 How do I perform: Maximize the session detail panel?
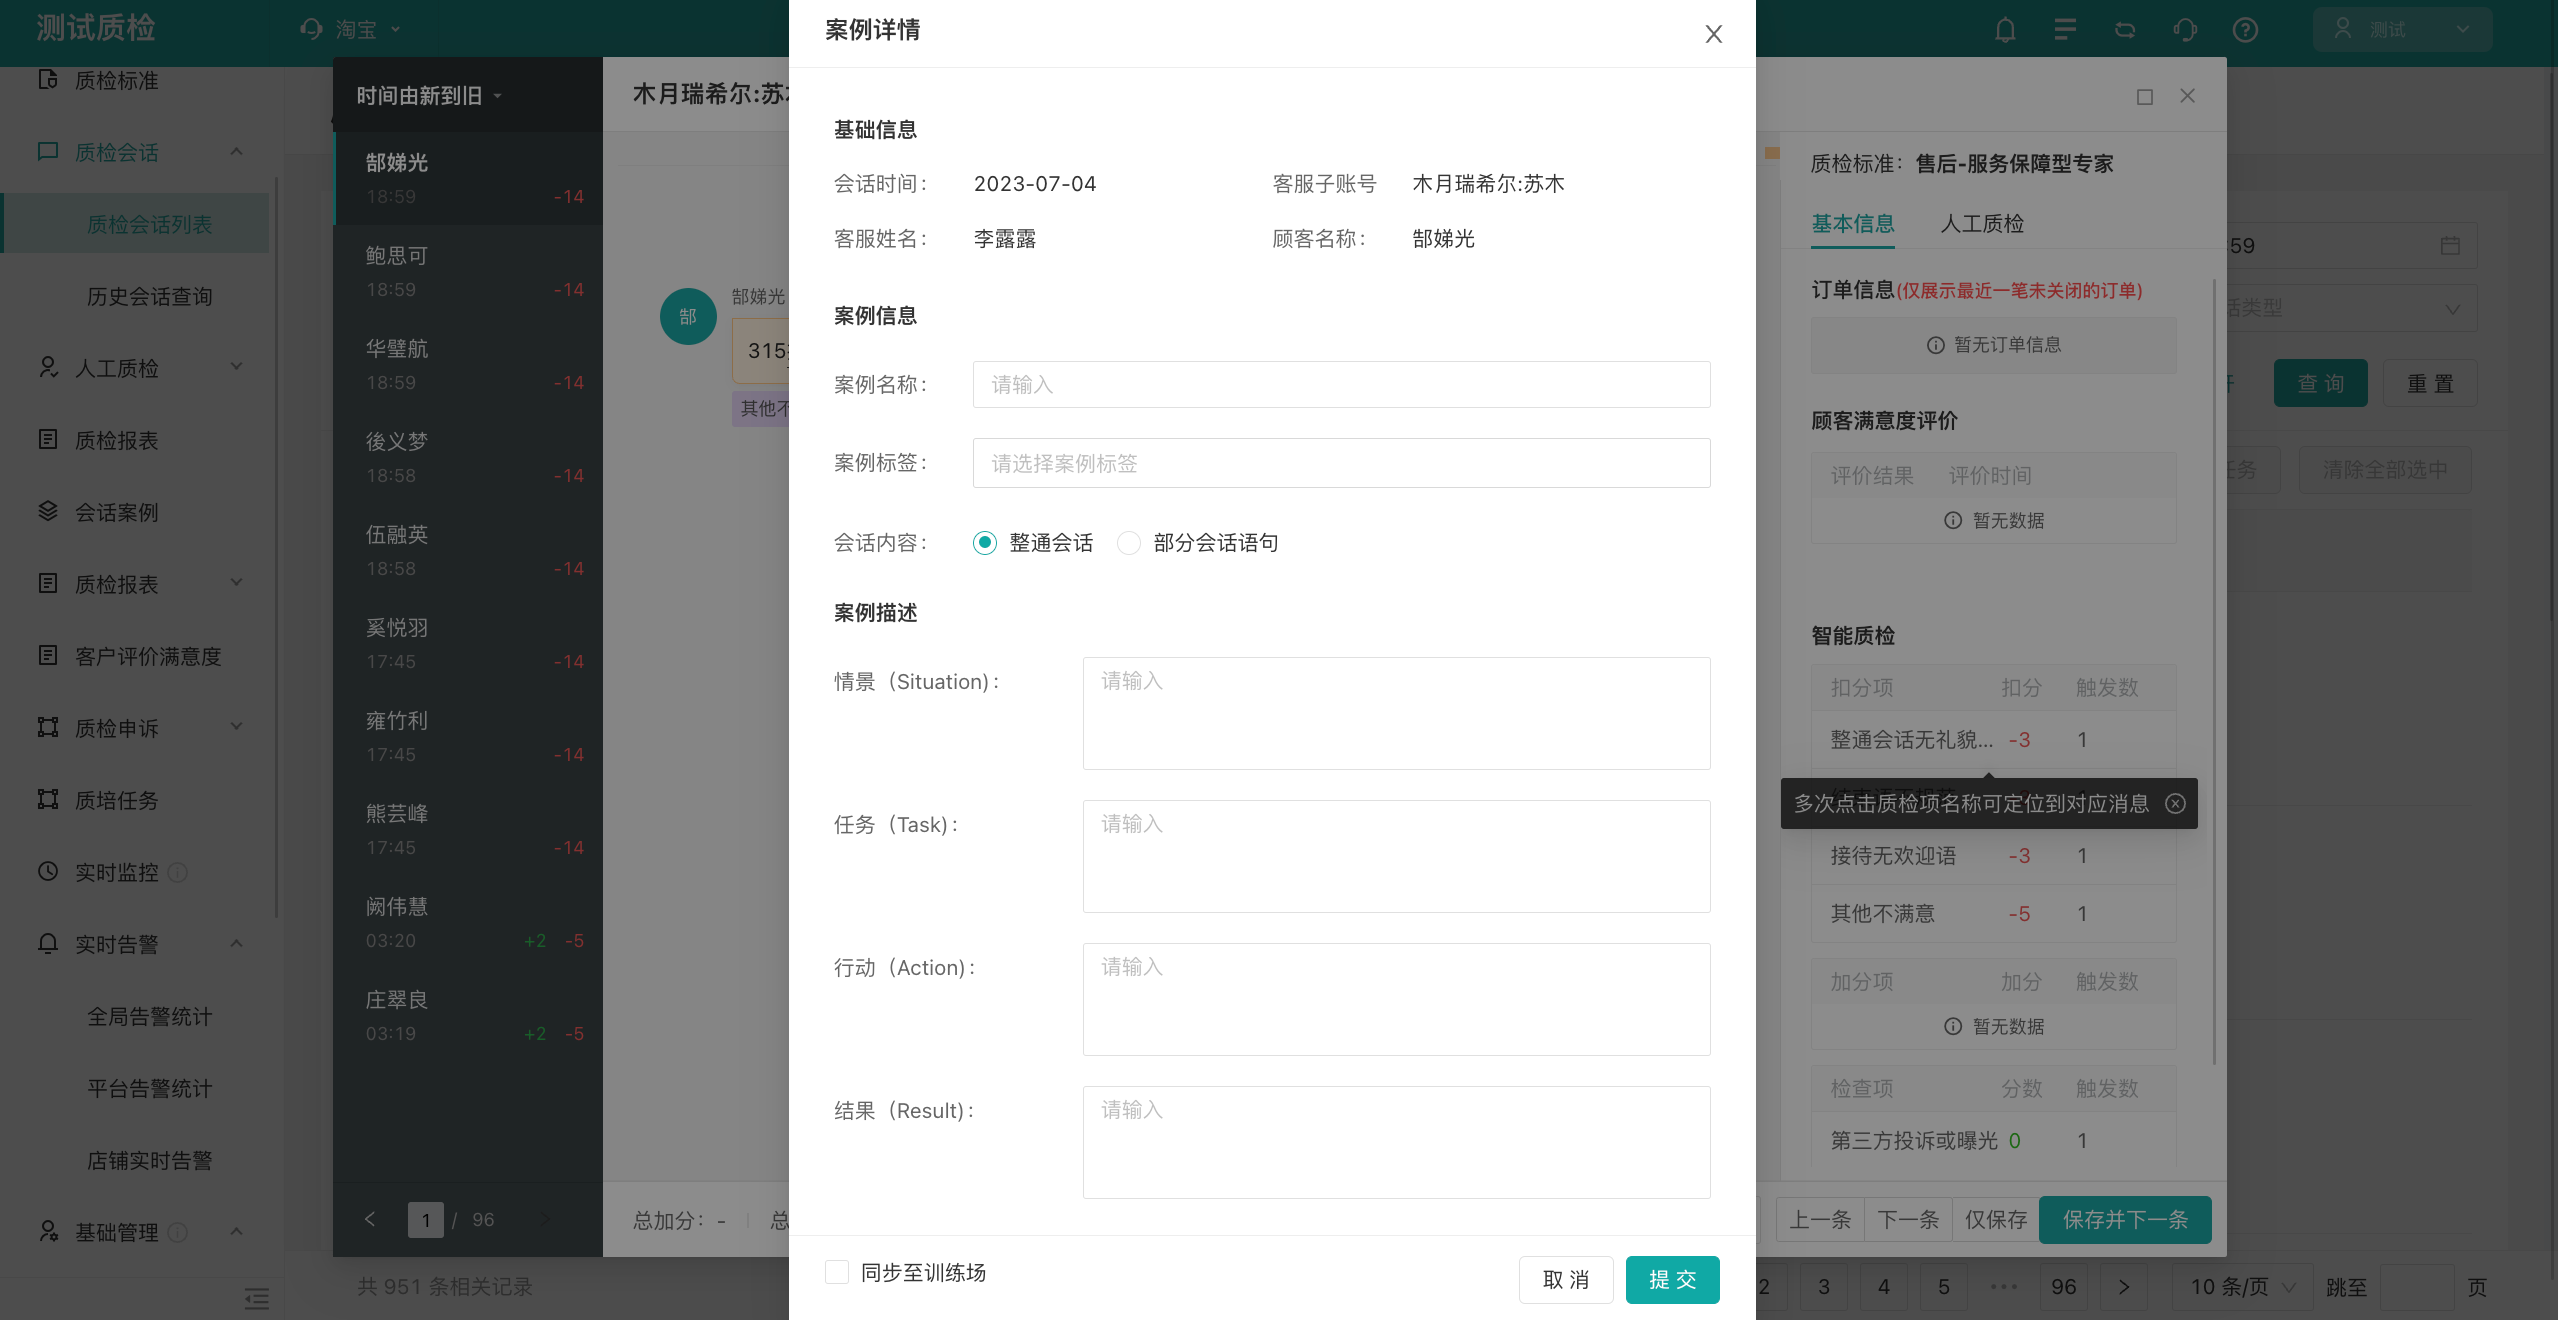[2145, 97]
